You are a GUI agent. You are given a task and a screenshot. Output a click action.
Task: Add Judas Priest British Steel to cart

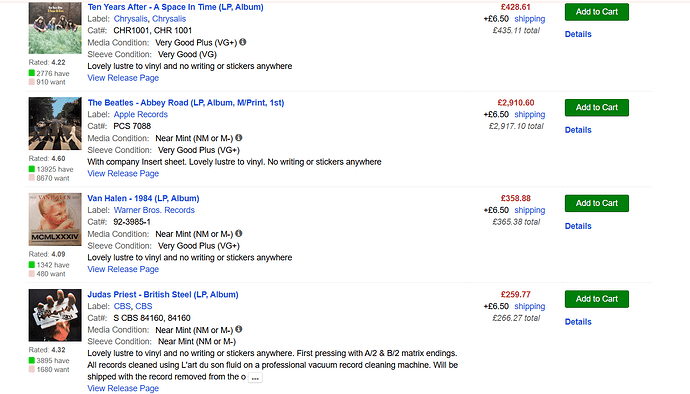click(x=597, y=299)
